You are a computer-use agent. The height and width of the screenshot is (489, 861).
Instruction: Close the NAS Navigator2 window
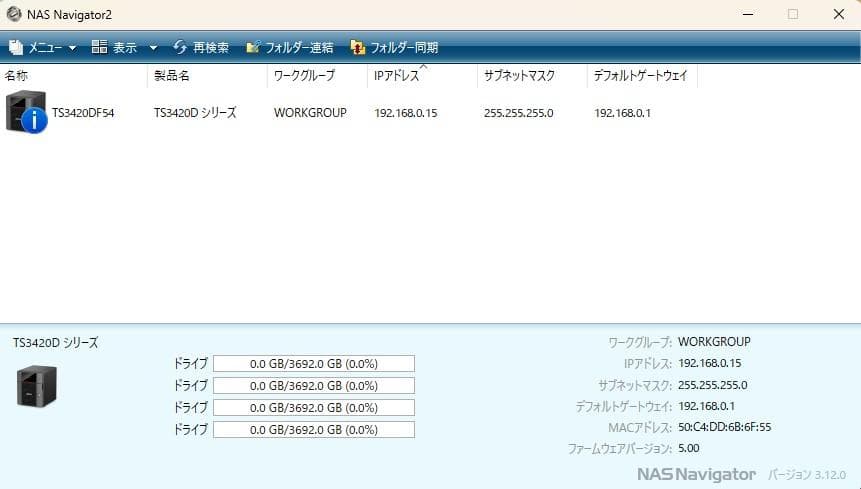pos(839,14)
